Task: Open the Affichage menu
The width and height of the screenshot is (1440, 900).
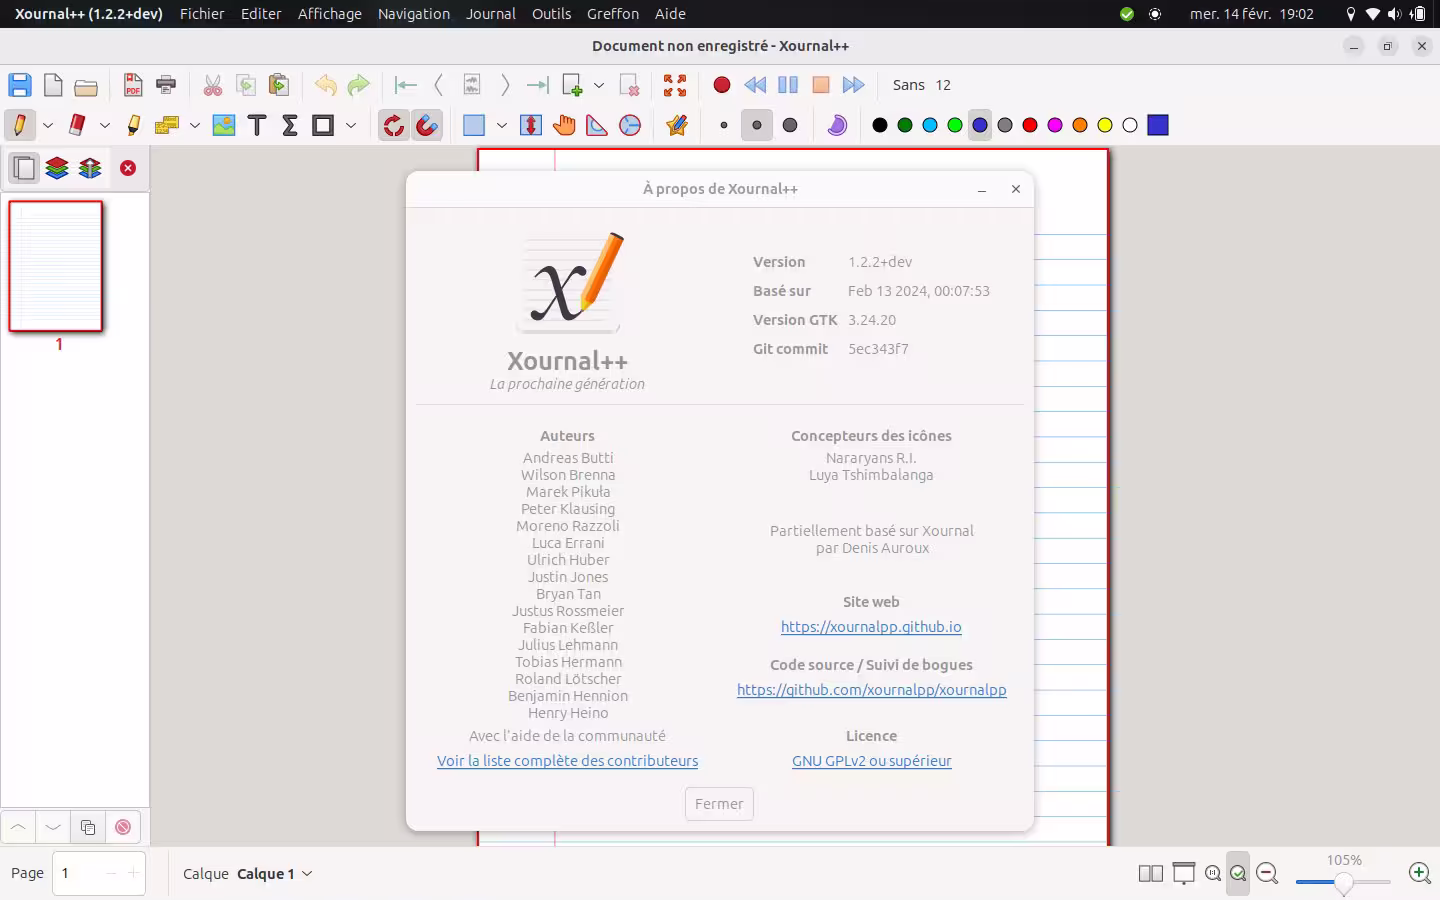Action: (330, 14)
